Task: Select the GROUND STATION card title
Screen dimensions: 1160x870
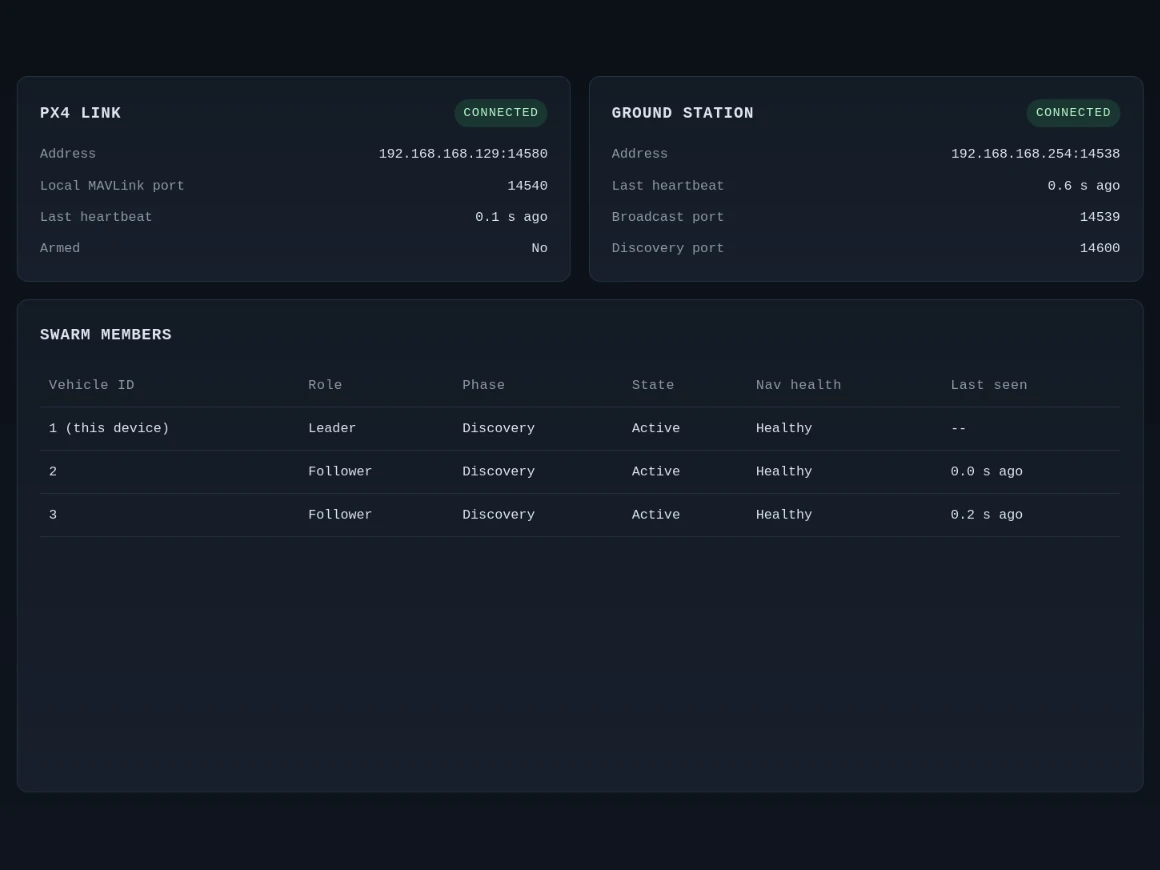Action: (x=682, y=113)
